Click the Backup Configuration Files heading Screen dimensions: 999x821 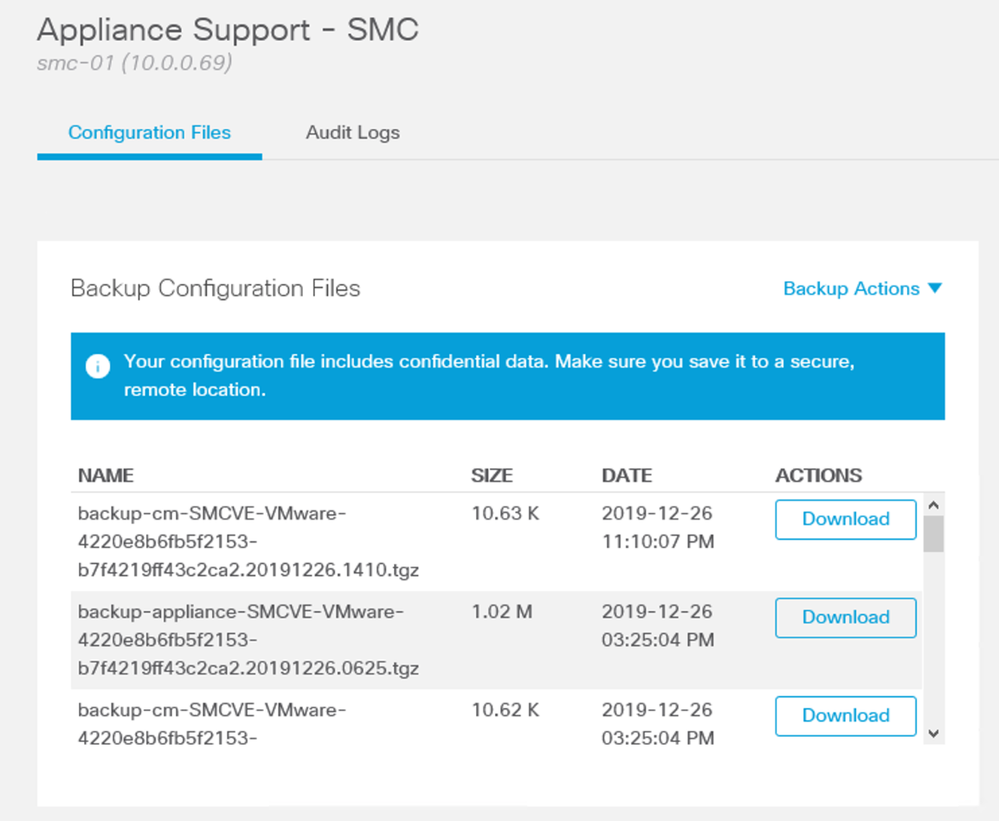click(215, 289)
